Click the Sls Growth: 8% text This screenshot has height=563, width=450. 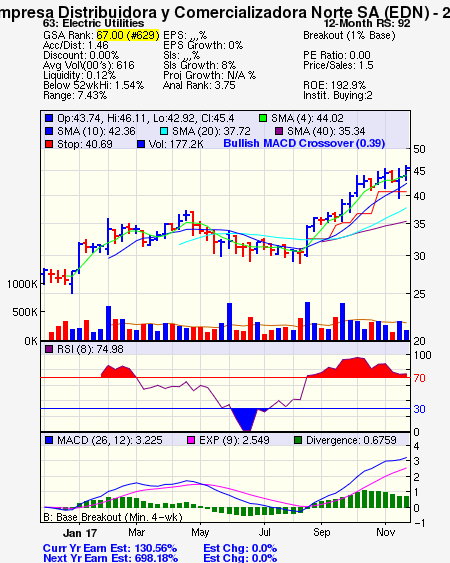199,65
